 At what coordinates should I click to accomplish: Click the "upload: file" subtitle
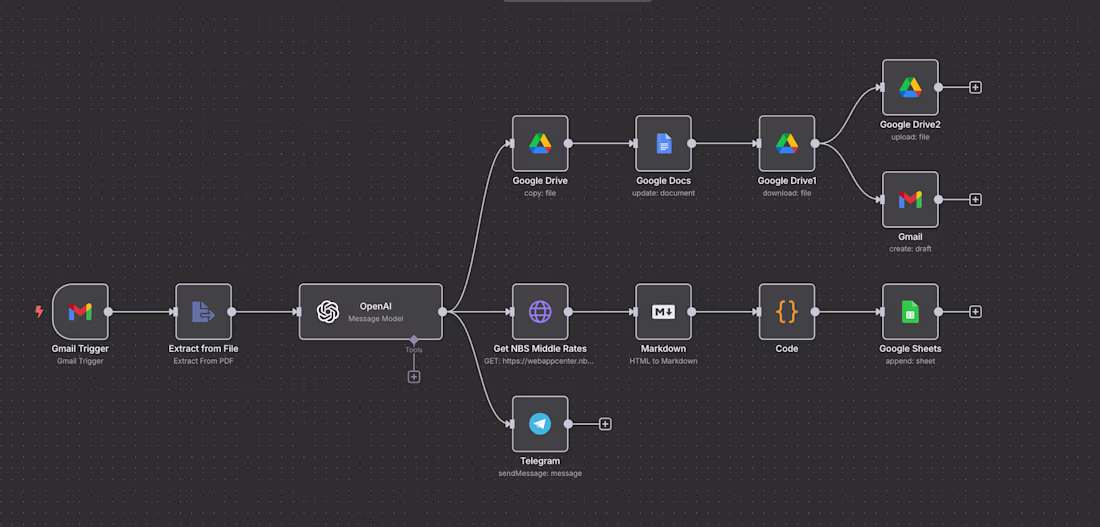pyautogui.click(x=911, y=137)
